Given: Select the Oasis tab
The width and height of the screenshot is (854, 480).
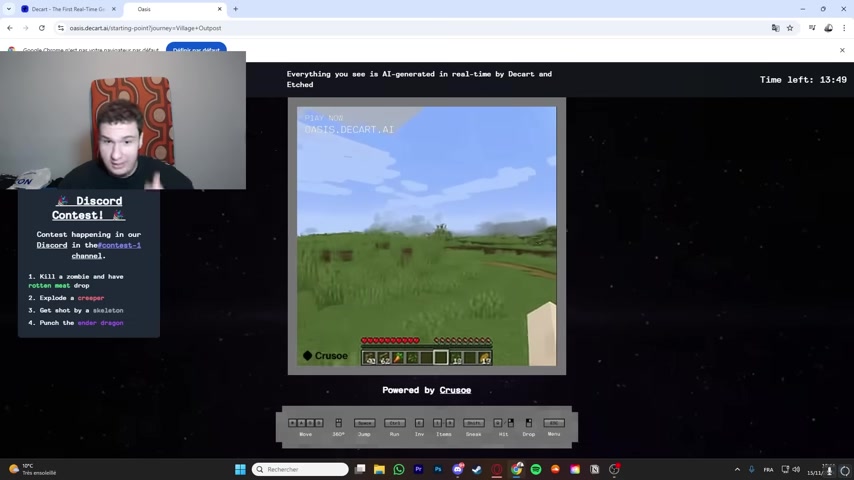Looking at the screenshot, I should coord(175,9).
